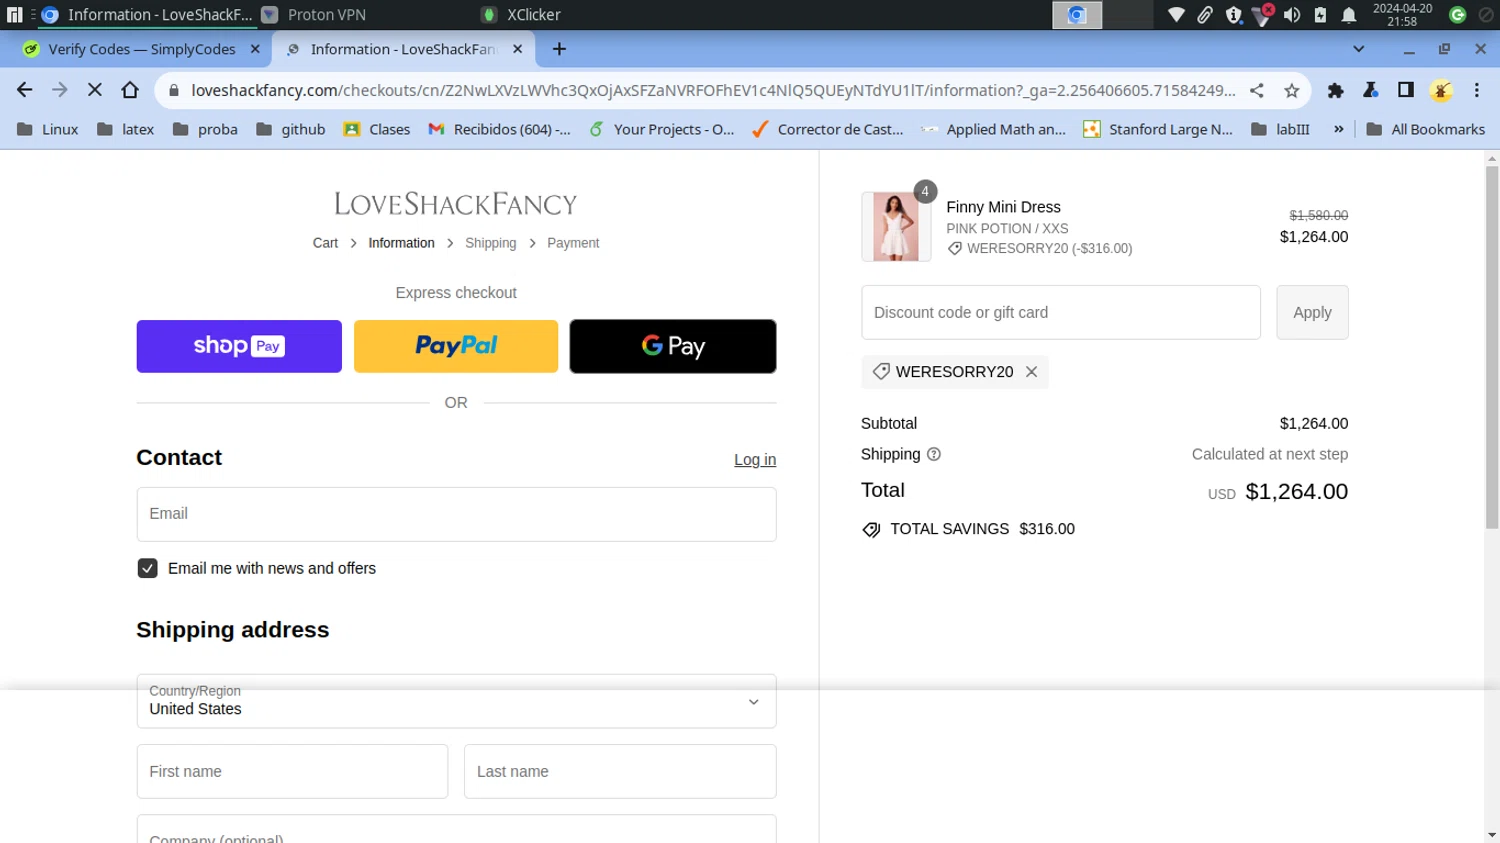Bookmark this page with the star icon

(x=1292, y=90)
